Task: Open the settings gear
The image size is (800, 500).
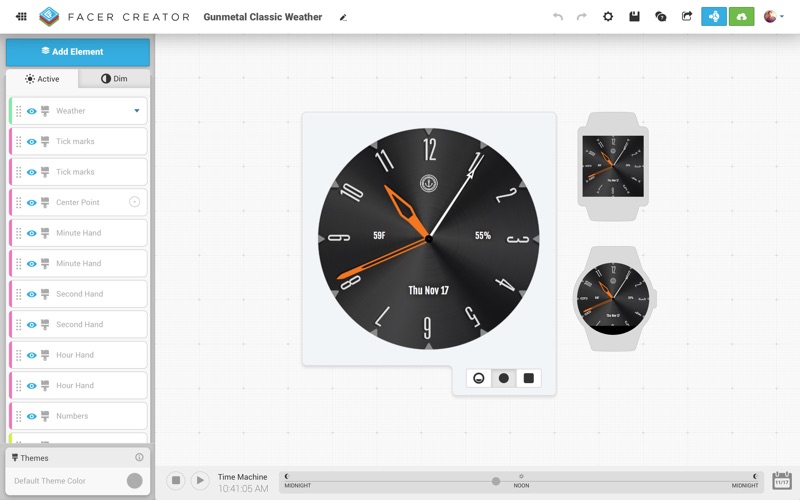Action: (x=608, y=17)
